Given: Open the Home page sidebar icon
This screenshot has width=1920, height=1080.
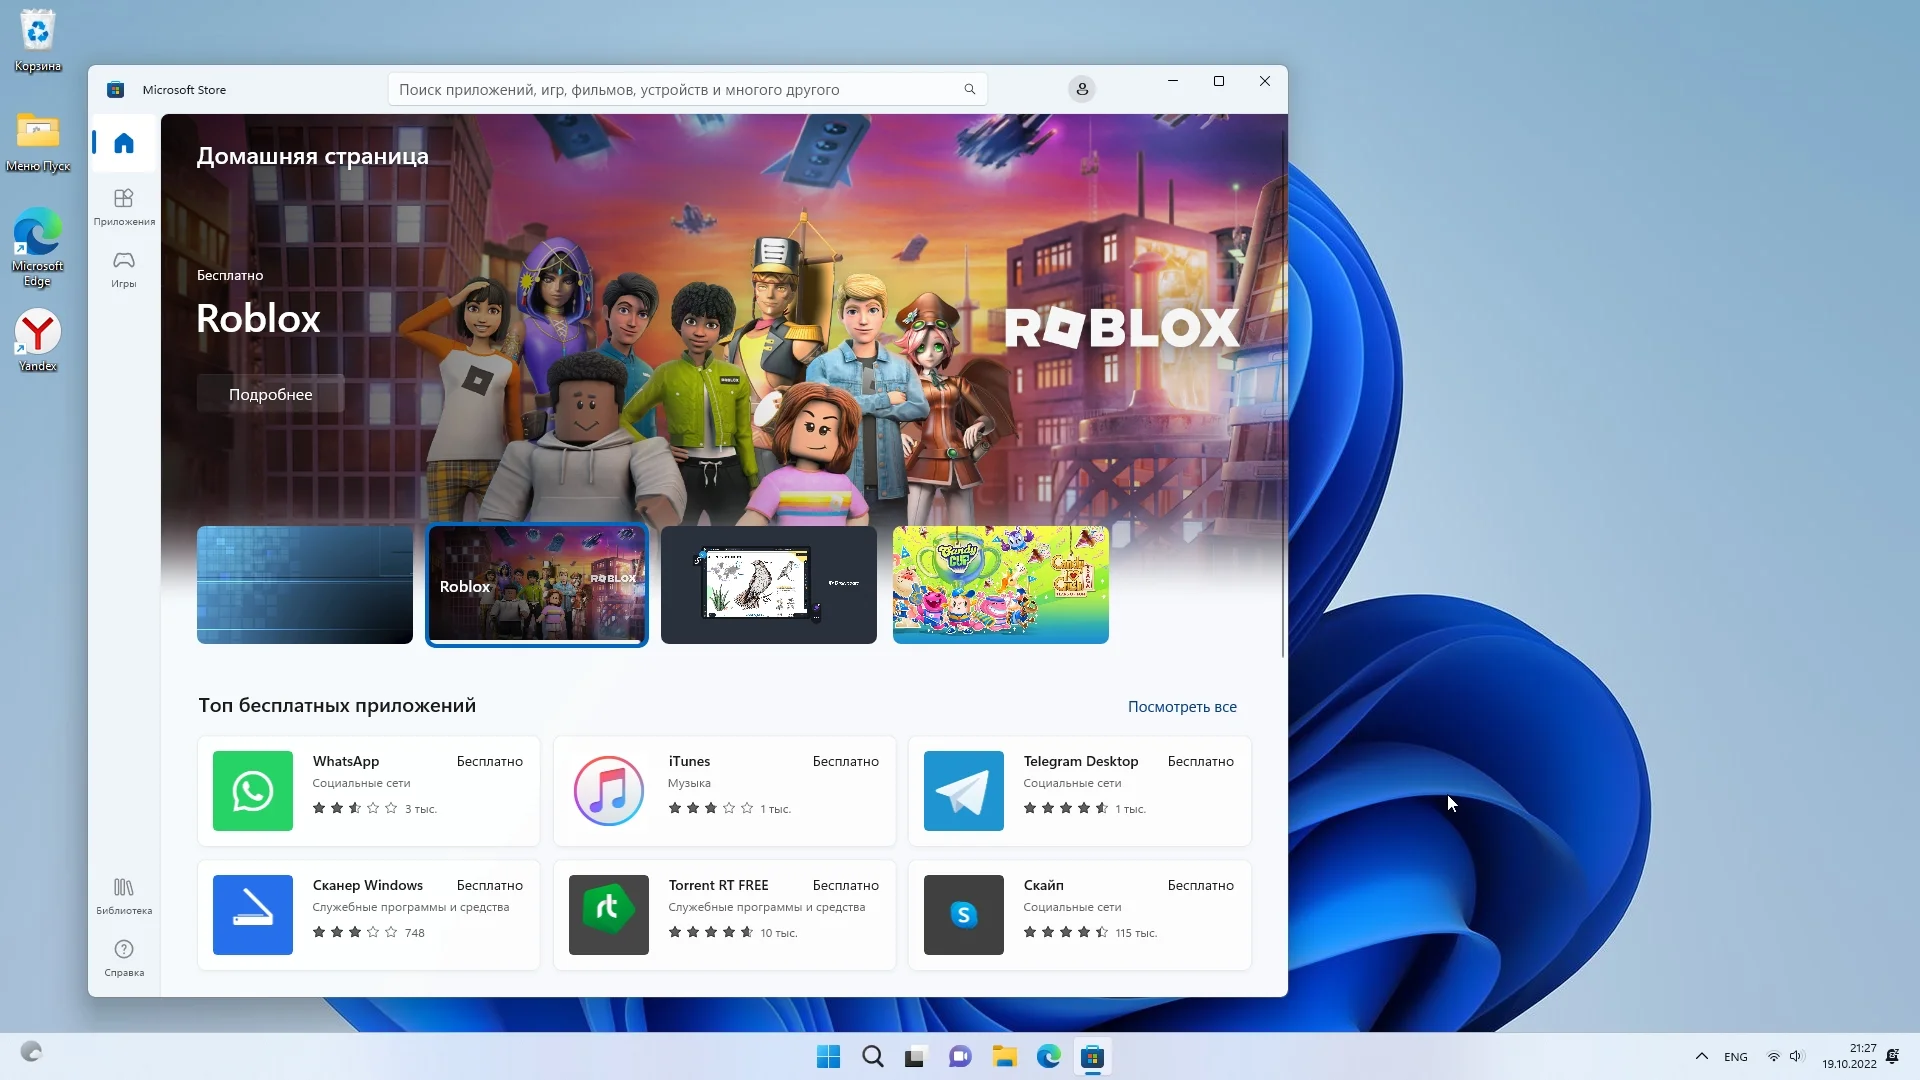Looking at the screenshot, I should (124, 143).
